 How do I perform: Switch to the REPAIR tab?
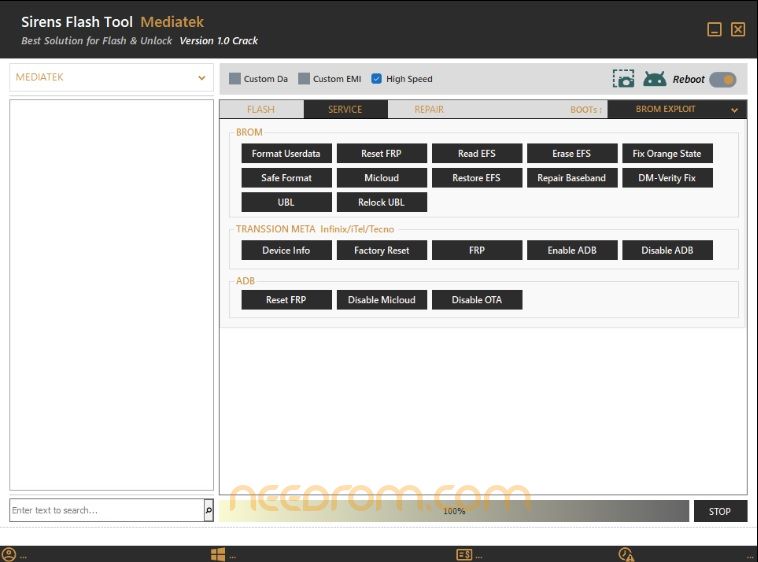click(x=429, y=109)
